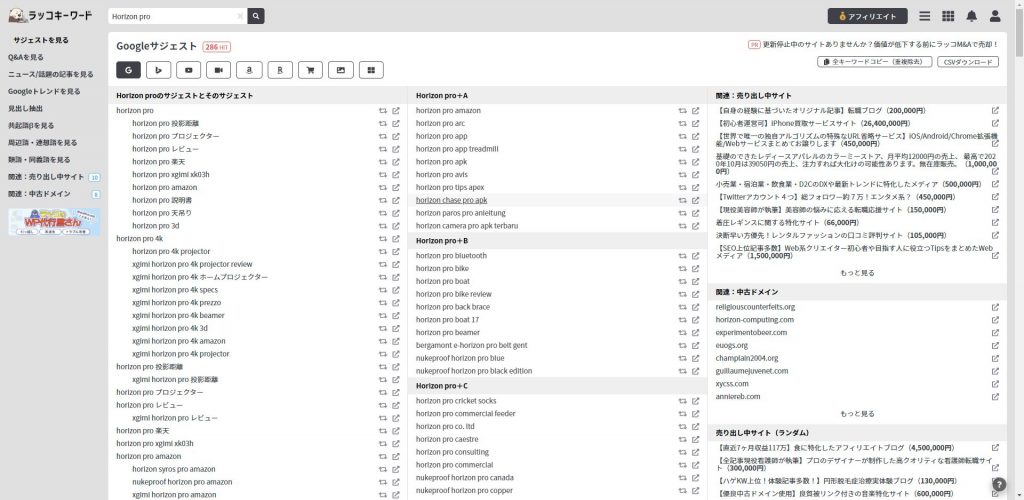Open 関連：売り出し中サイト in sidebar
Screen dimensions: 1024x500
click(46, 177)
